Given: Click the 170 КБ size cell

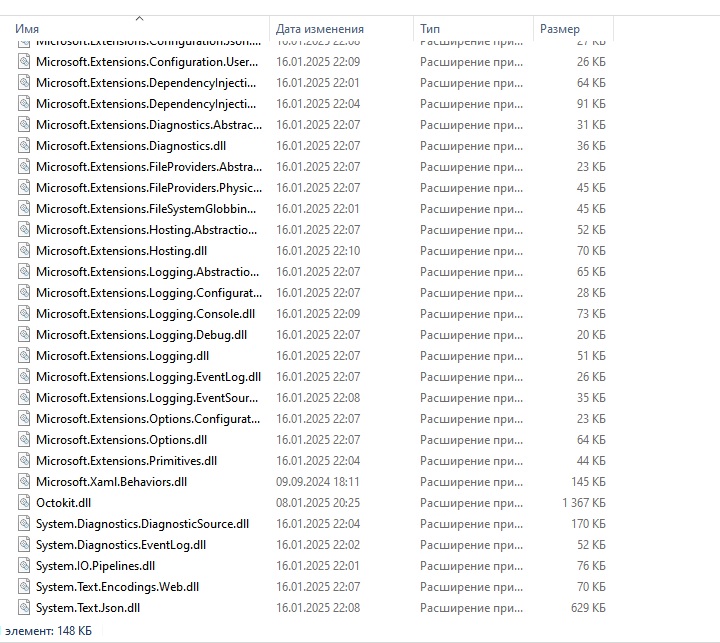Looking at the screenshot, I should [588, 524].
